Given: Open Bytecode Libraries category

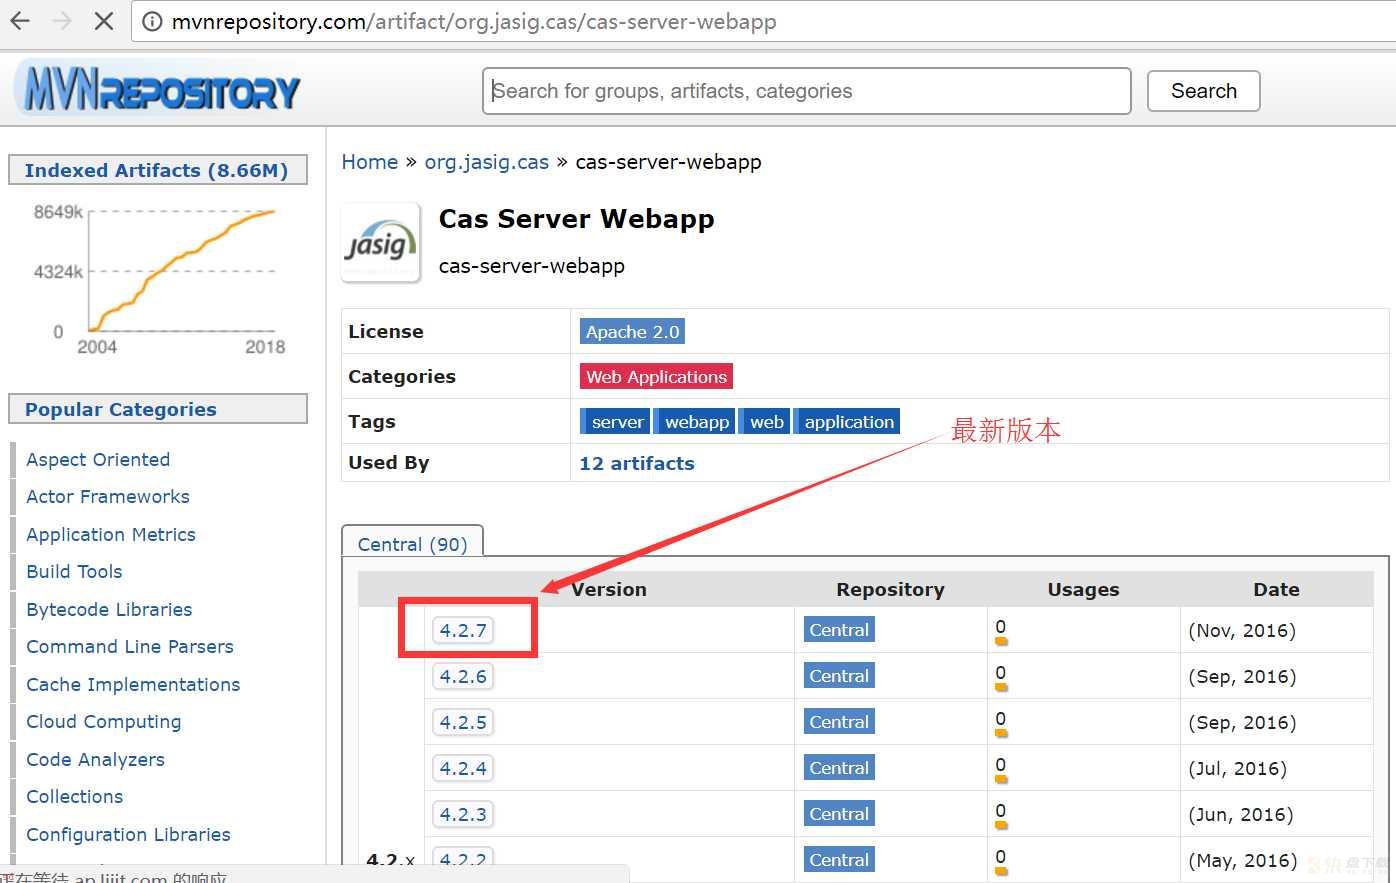Looking at the screenshot, I should [109, 610].
